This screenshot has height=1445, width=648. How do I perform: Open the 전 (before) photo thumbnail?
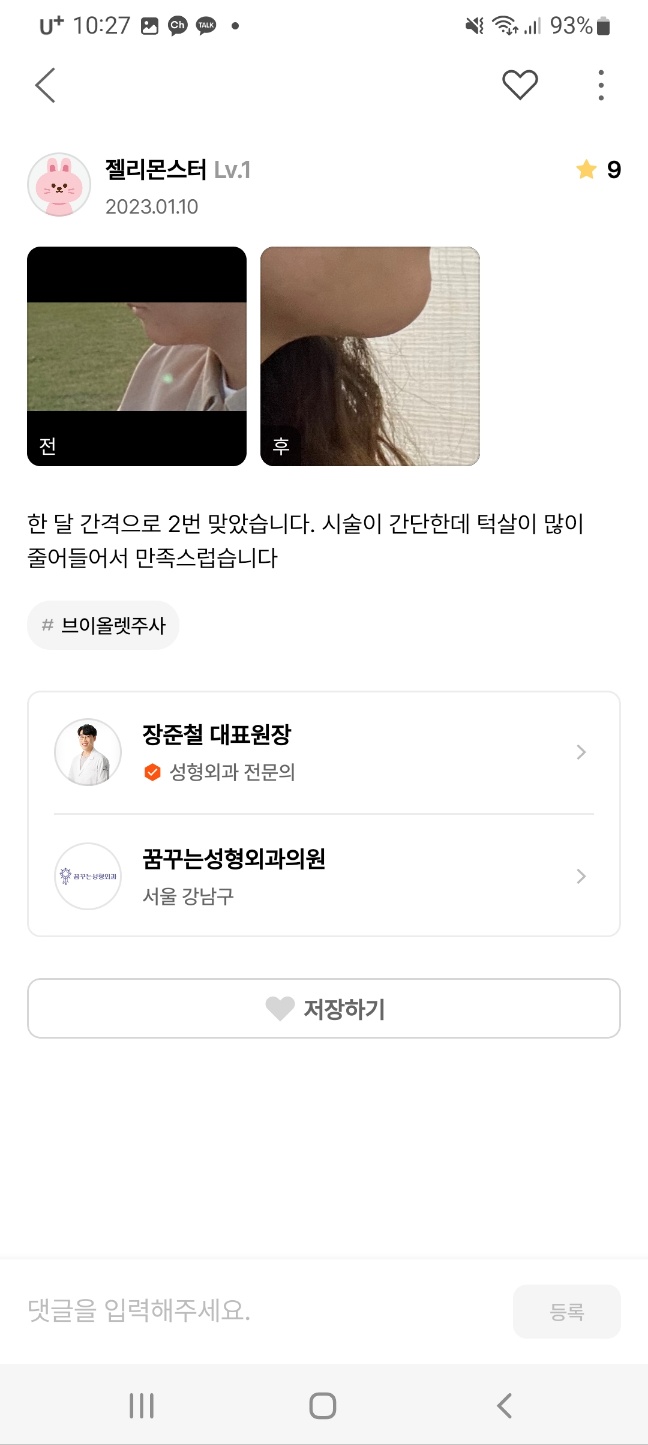pyautogui.click(x=137, y=356)
